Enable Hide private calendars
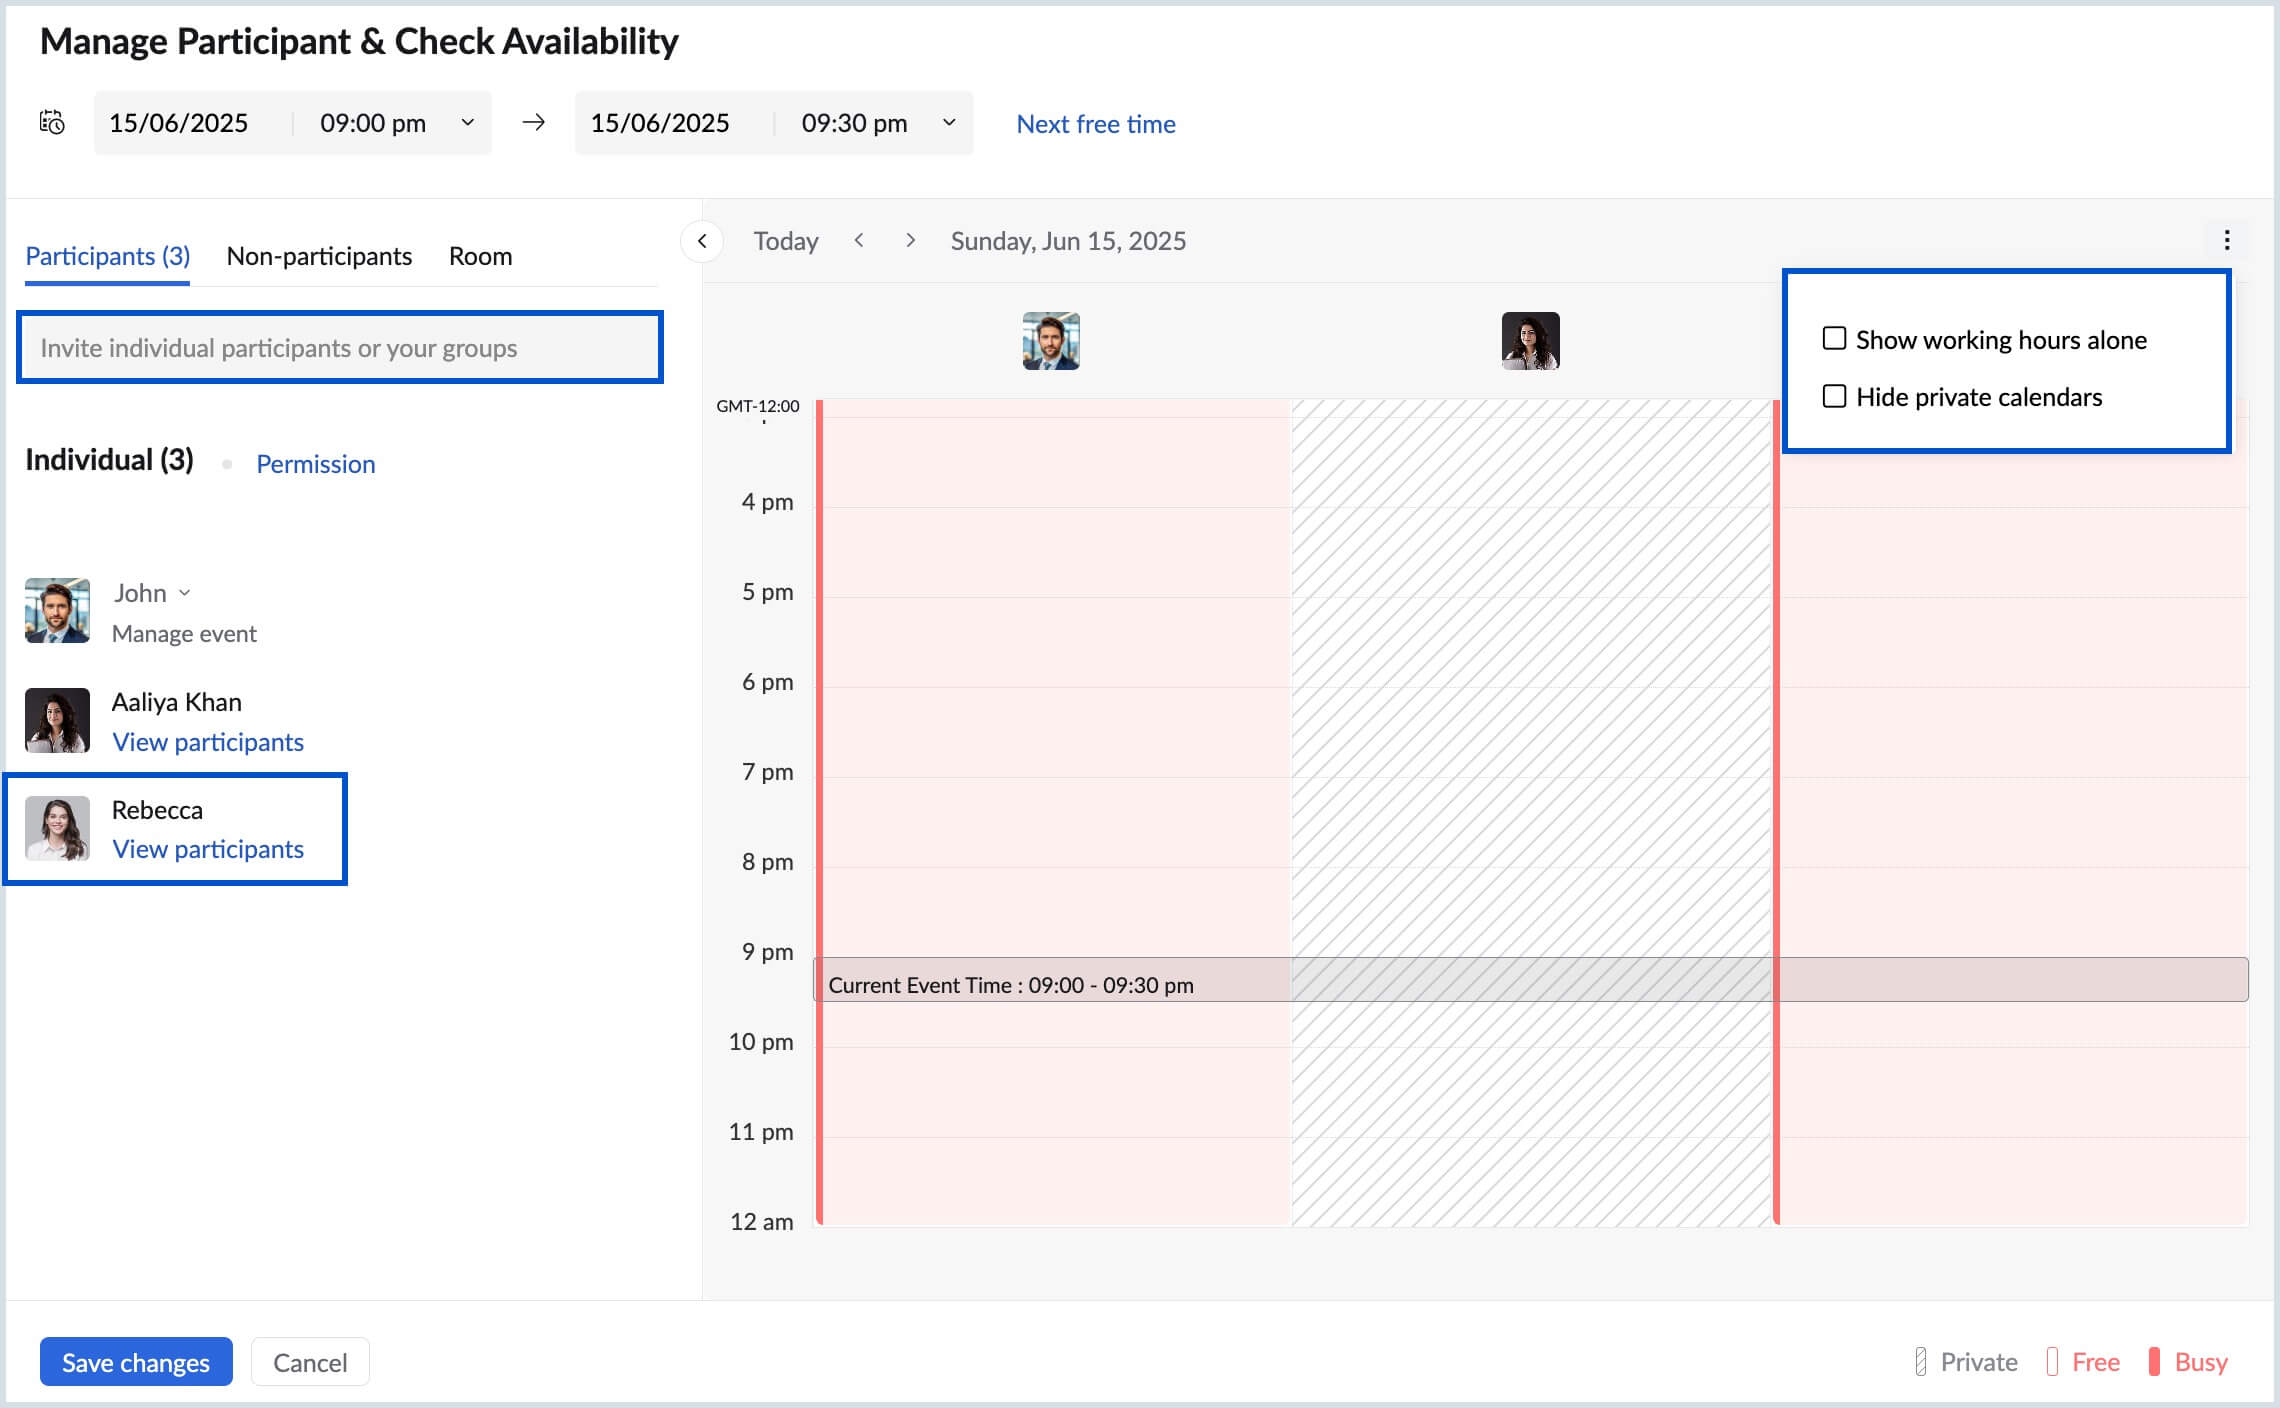The height and width of the screenshot is (1408, 2280). click(1834, 396)
